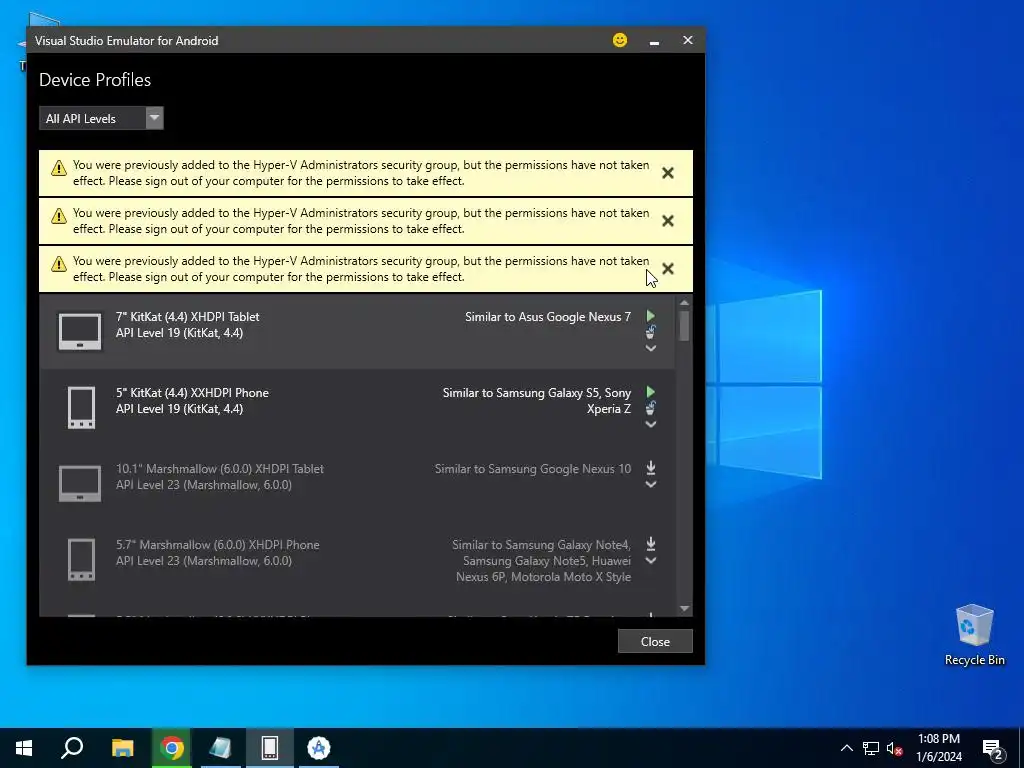Click the device list scrollbar down arrow
The image size is (1024, 768).
pyautogui.click(x=684, y=609)
